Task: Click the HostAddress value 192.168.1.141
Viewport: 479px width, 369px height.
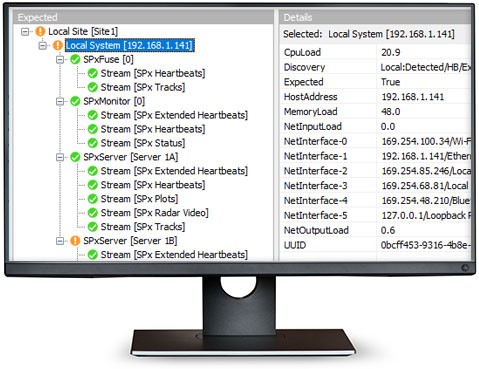Action: (413, 97)
